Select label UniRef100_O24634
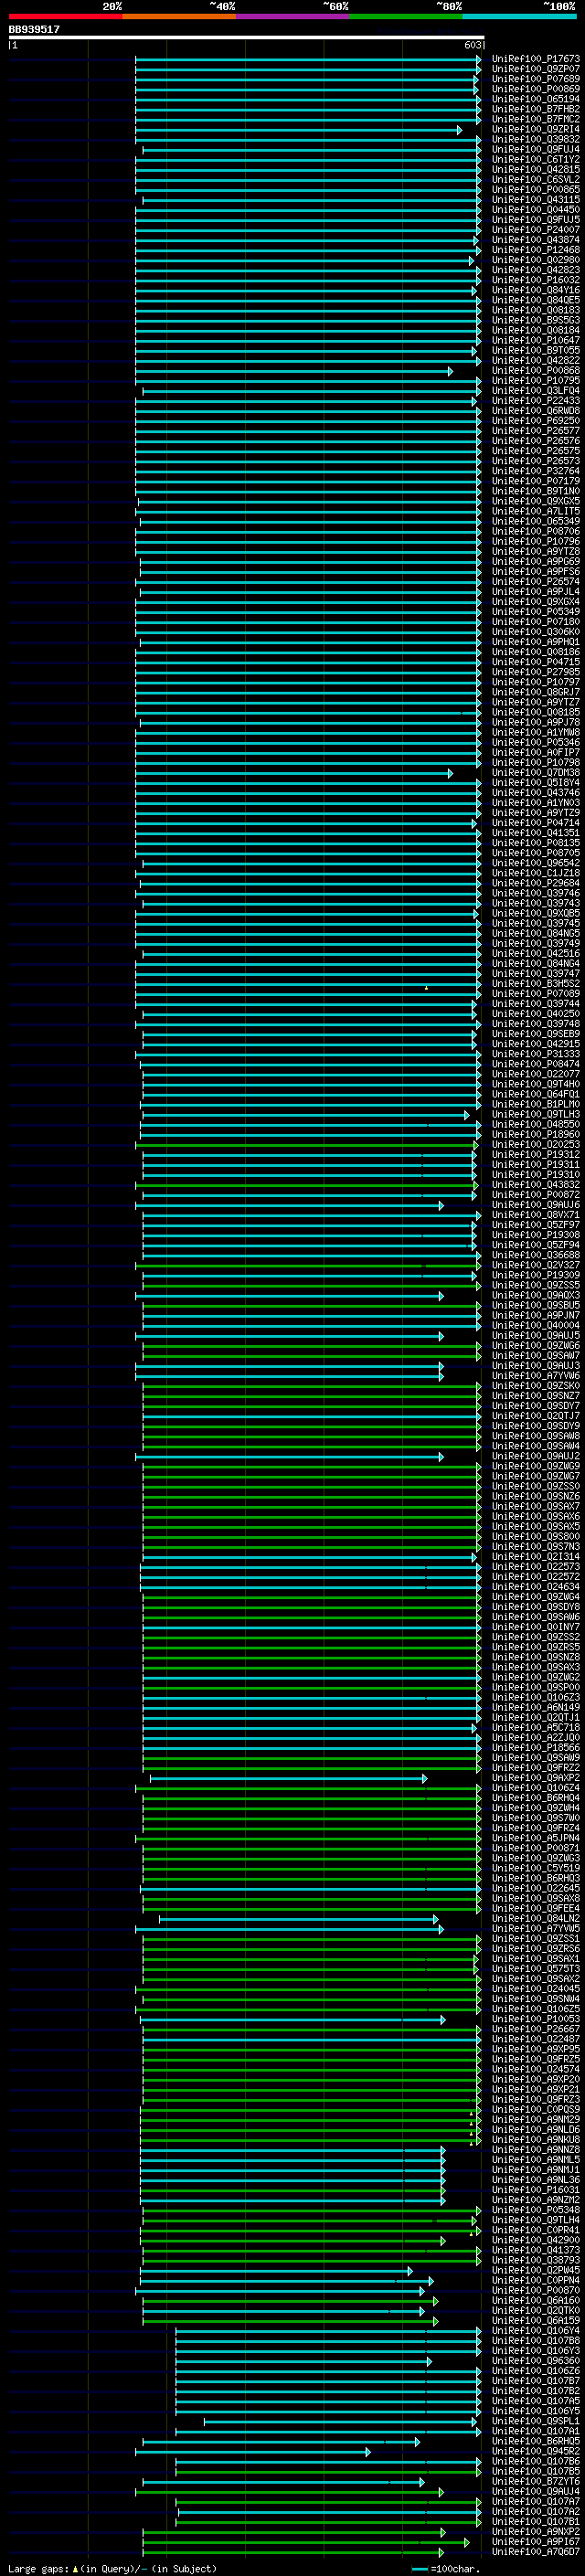Image resolution: width=585 pixels, height=2576 pixels. (536, 1587)
